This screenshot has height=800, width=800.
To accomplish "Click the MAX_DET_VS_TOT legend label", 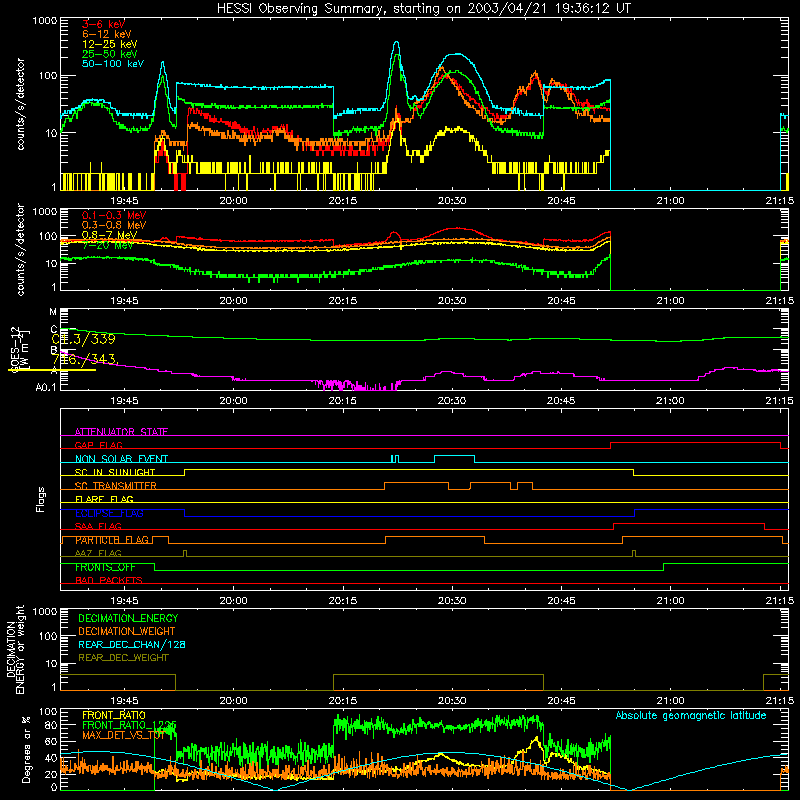I will pos(123,735).
